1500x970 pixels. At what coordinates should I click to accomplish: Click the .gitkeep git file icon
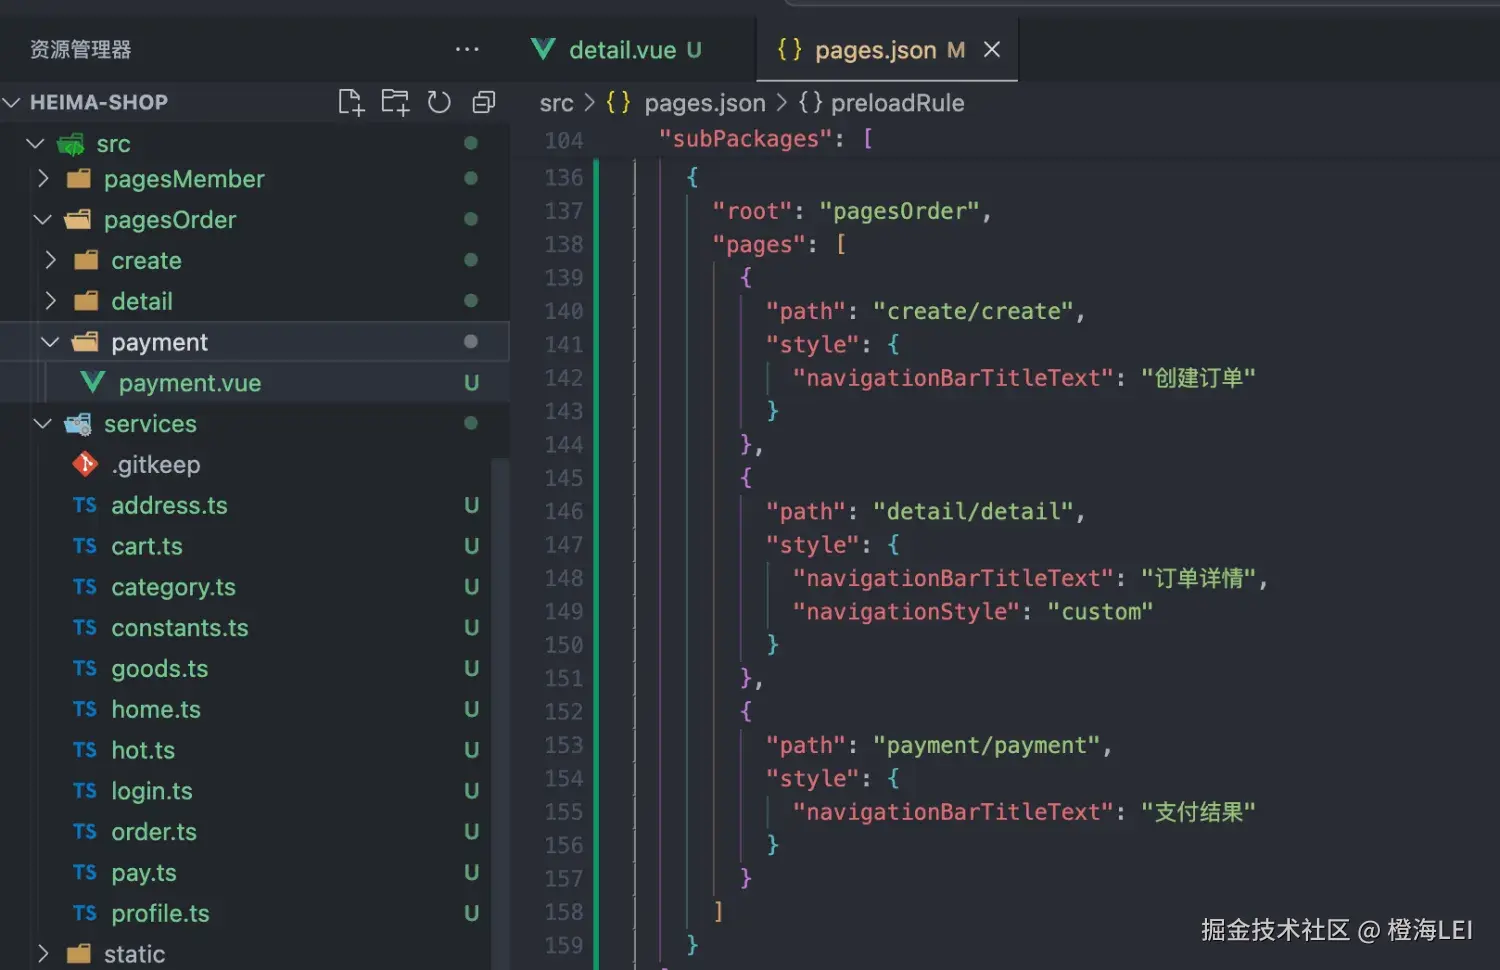pyautogui.click(x=85, y=464)
